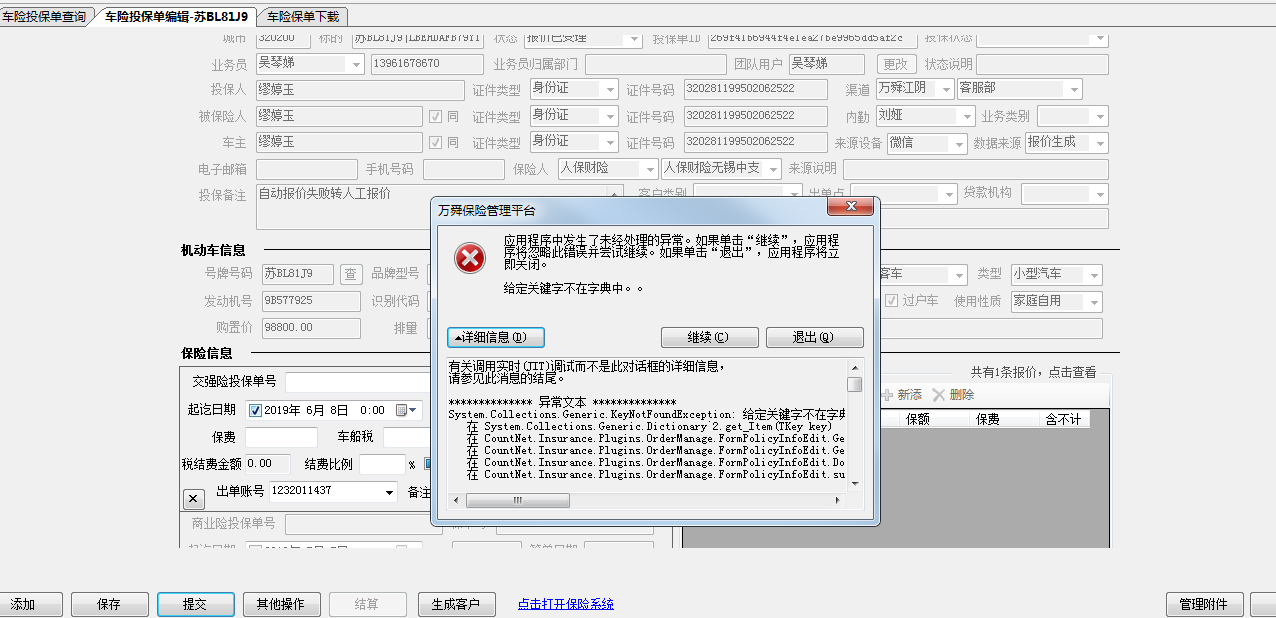The image size is (1276, 618).
Task: Click the 手机号码 input field
Action: click(x=464, y=169)
